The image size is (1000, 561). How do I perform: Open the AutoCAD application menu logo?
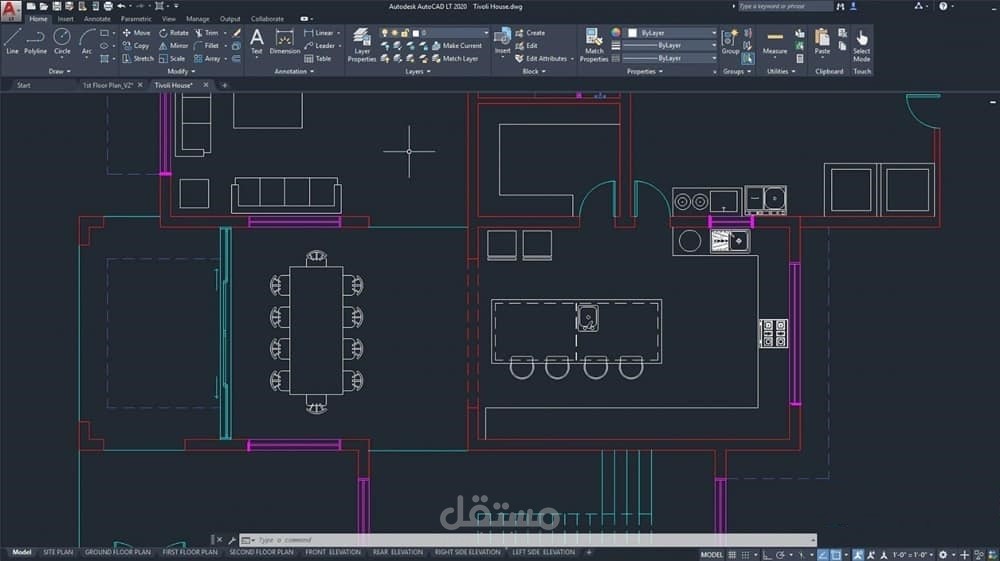click(11, 10)
